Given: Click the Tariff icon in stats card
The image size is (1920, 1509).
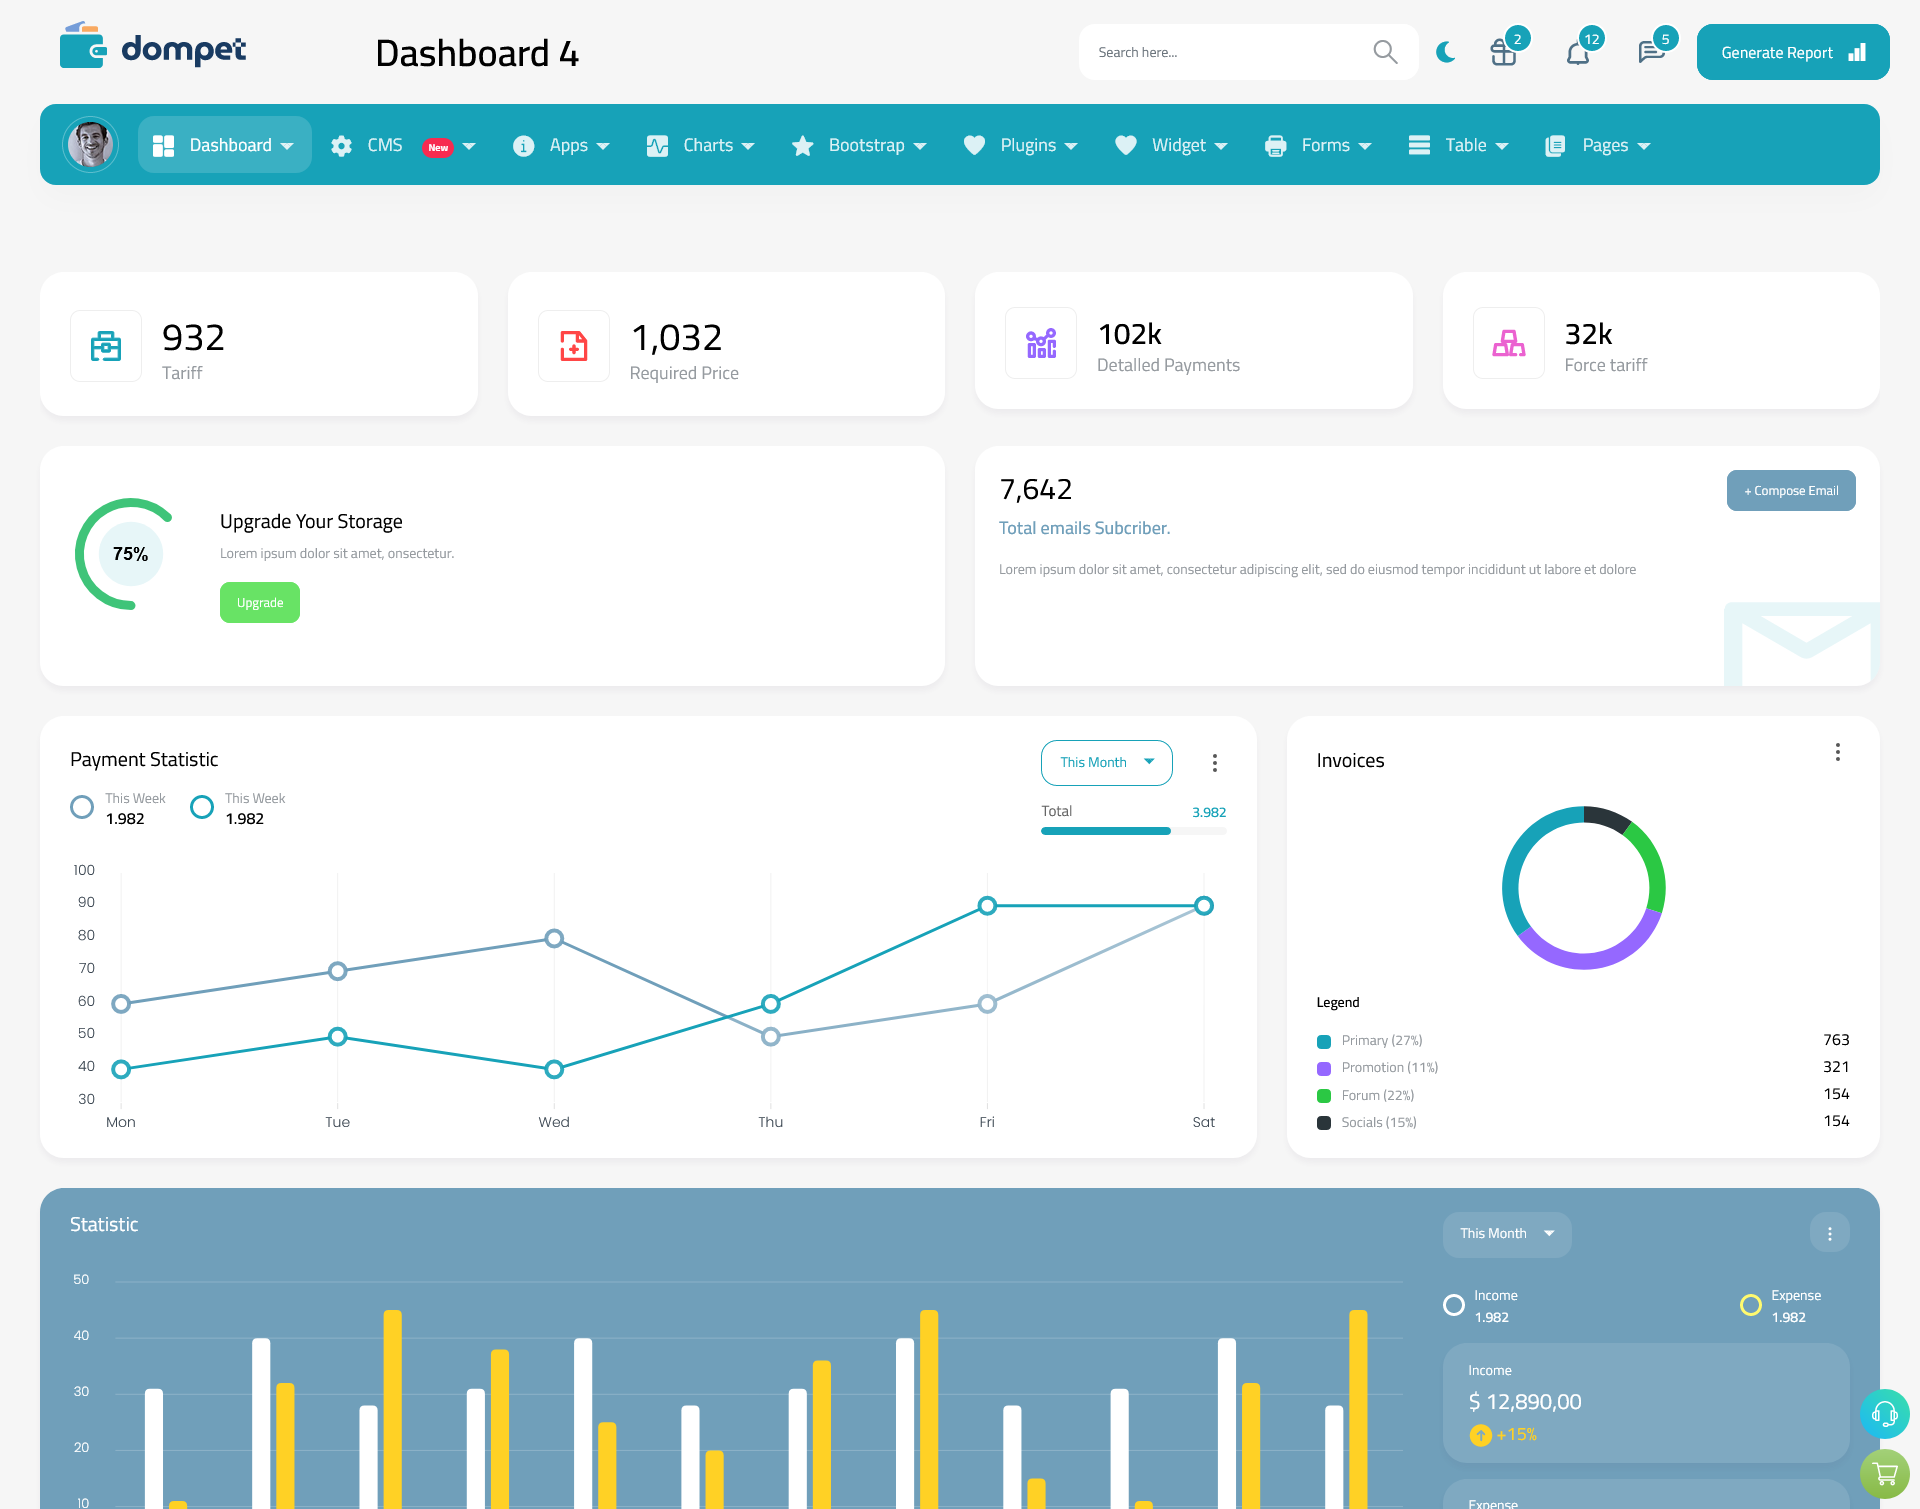Looking at the screenshot, I should tap(106, 345).
